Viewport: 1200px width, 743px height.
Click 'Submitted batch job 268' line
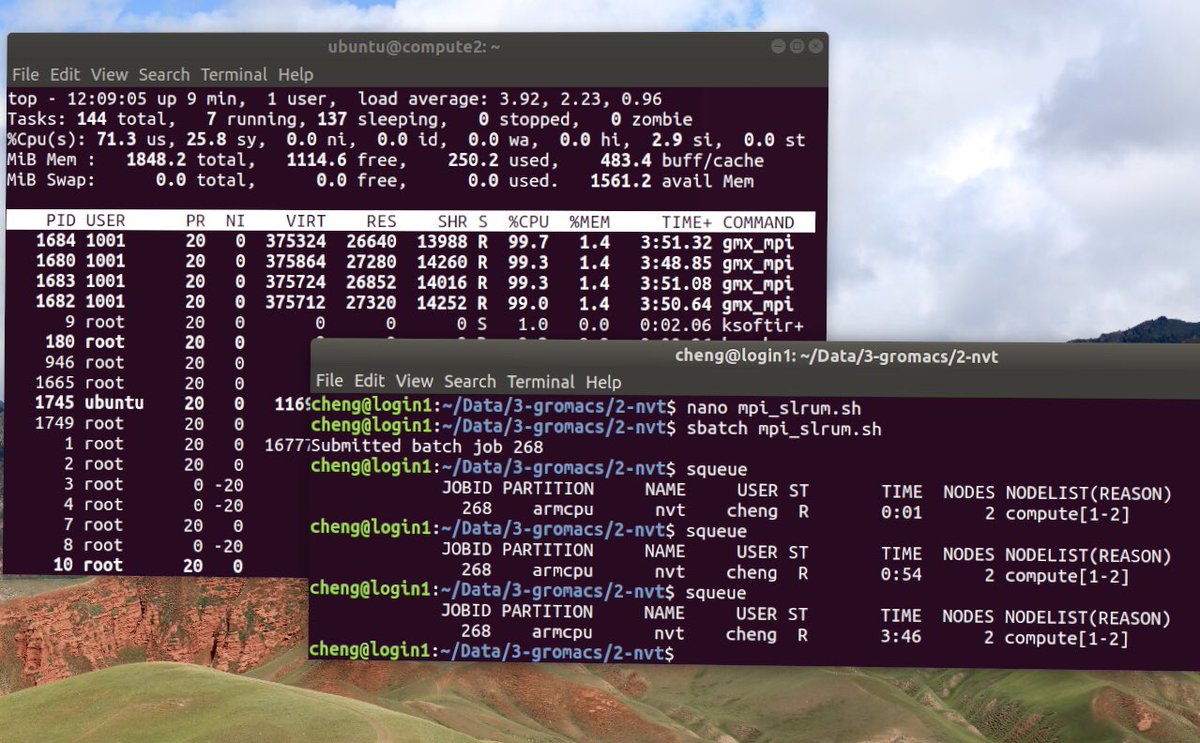pos(427,446)
